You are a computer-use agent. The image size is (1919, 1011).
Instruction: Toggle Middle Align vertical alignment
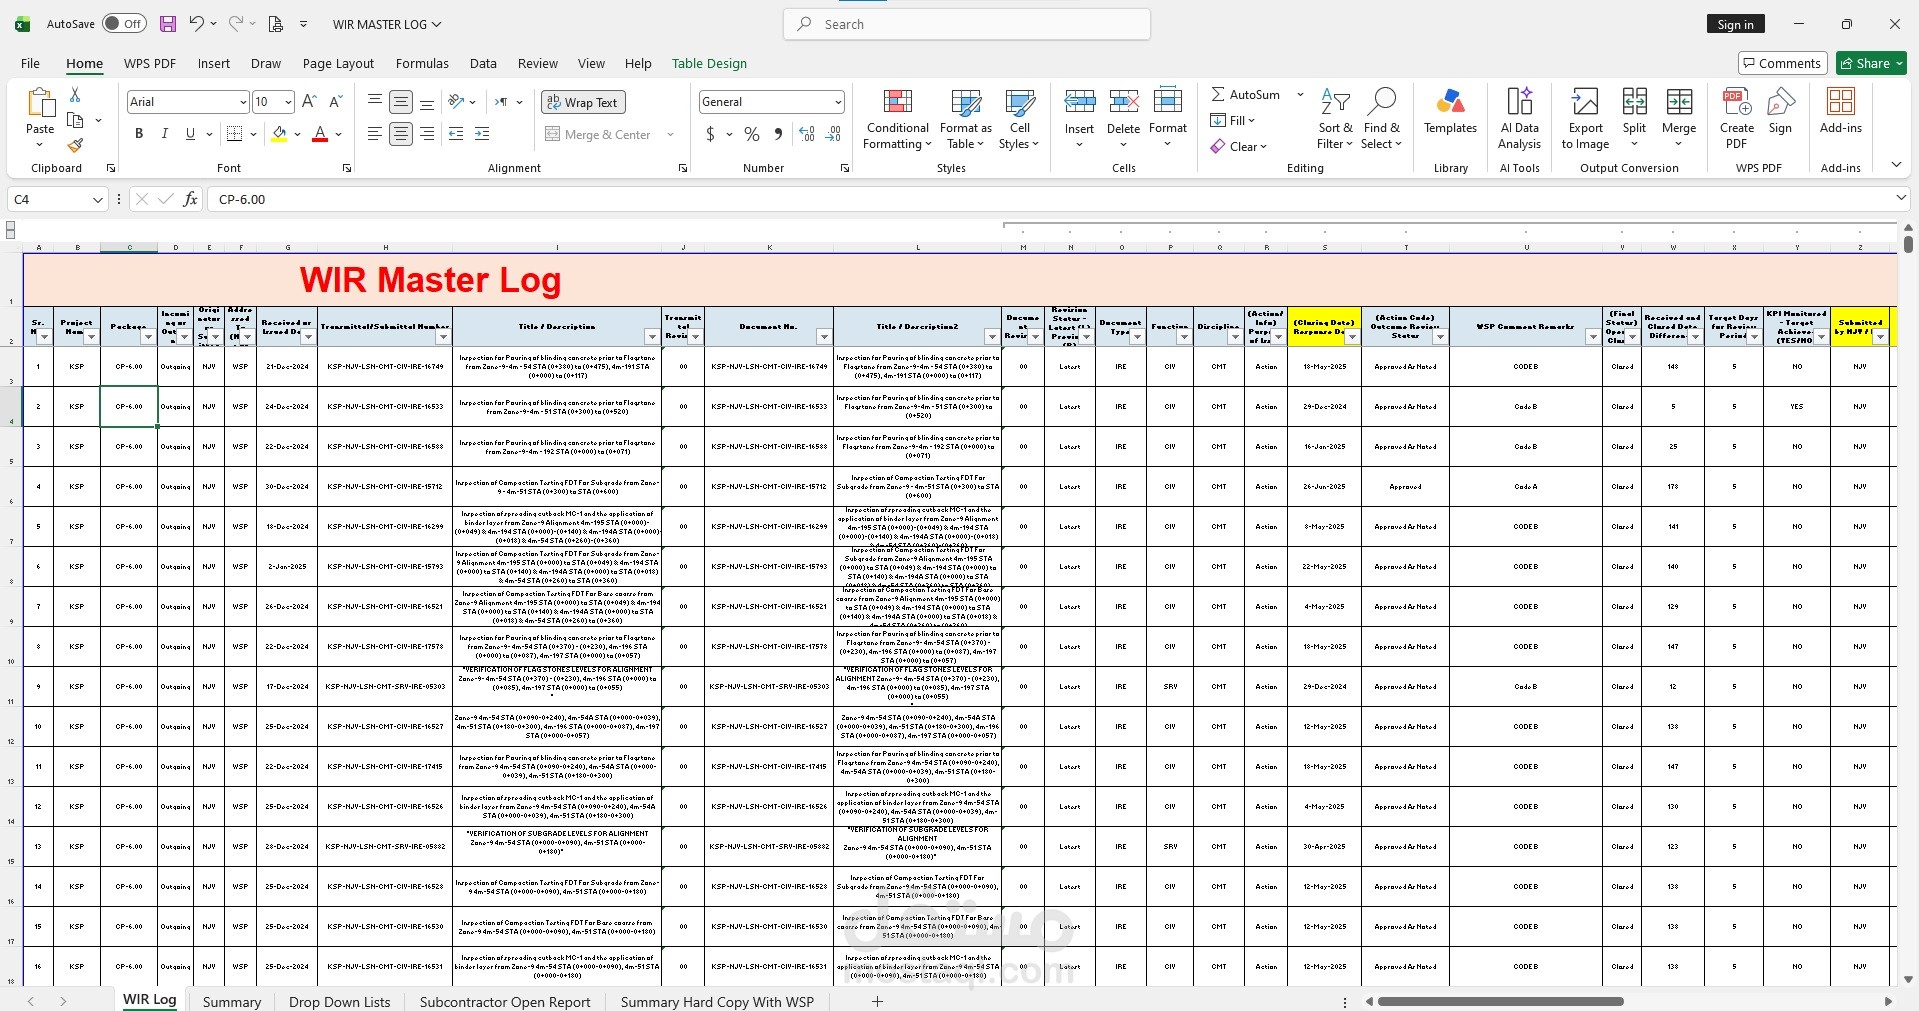401,102
